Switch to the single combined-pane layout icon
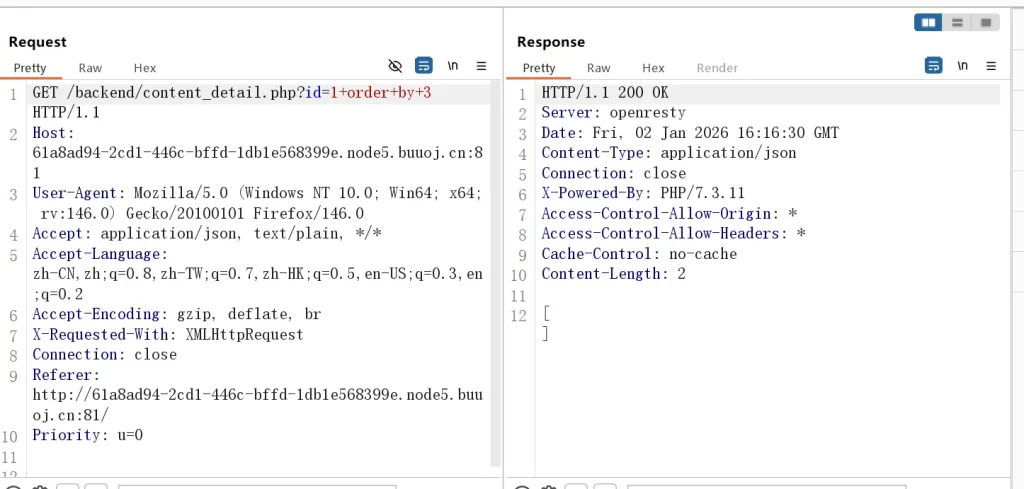The image size is (1024, 489). 985,22
